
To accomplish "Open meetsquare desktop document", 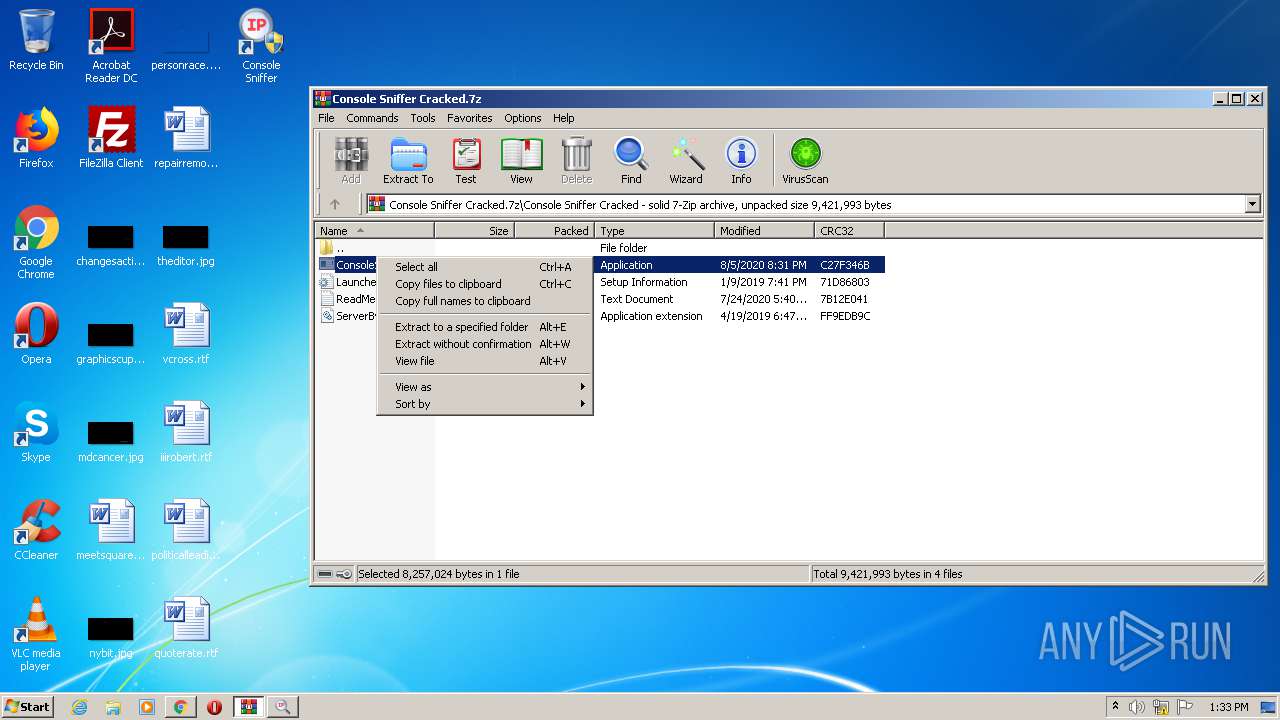I will click(111, 530).
